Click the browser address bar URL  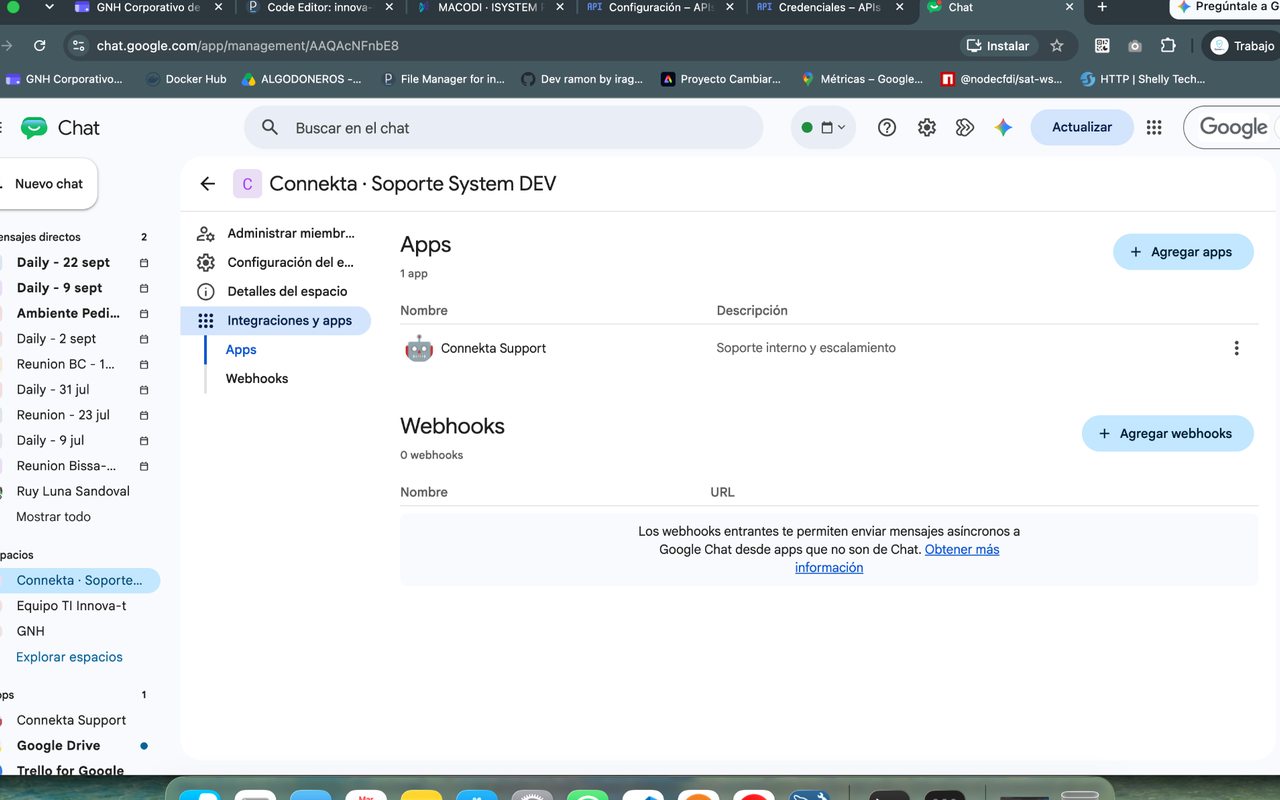coord(247,46)
